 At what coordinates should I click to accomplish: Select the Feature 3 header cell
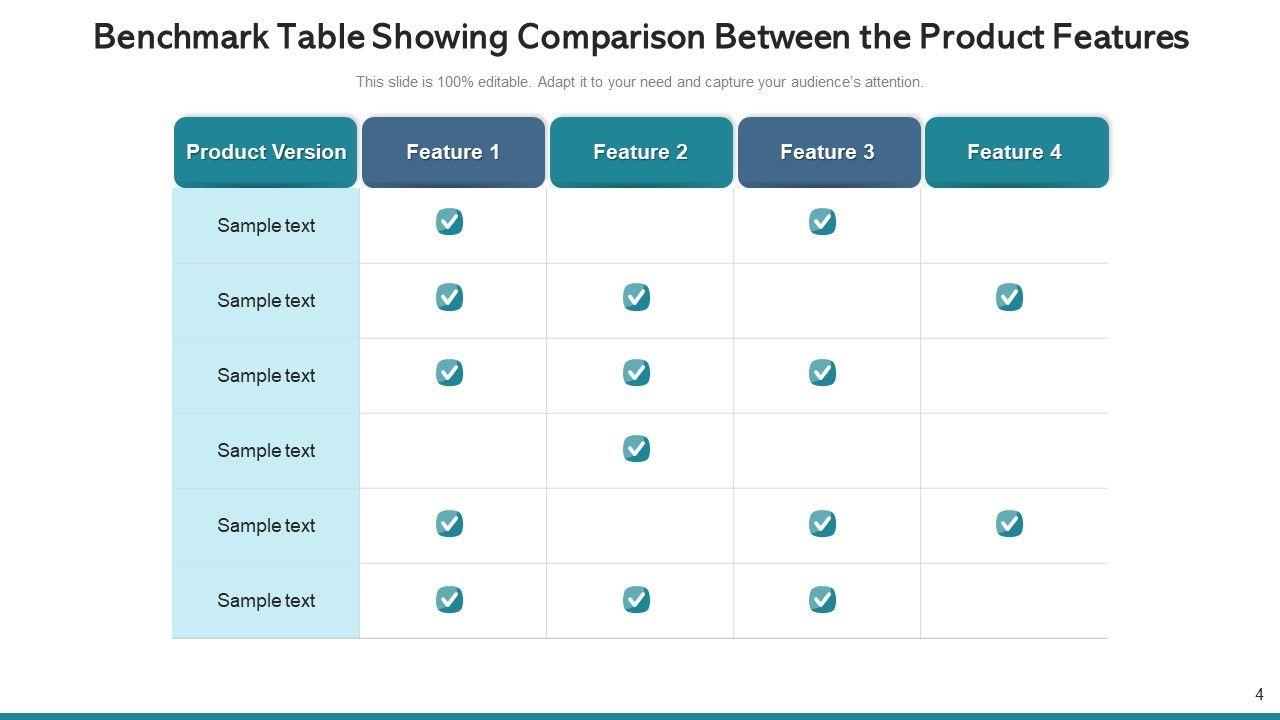(828, 152)
